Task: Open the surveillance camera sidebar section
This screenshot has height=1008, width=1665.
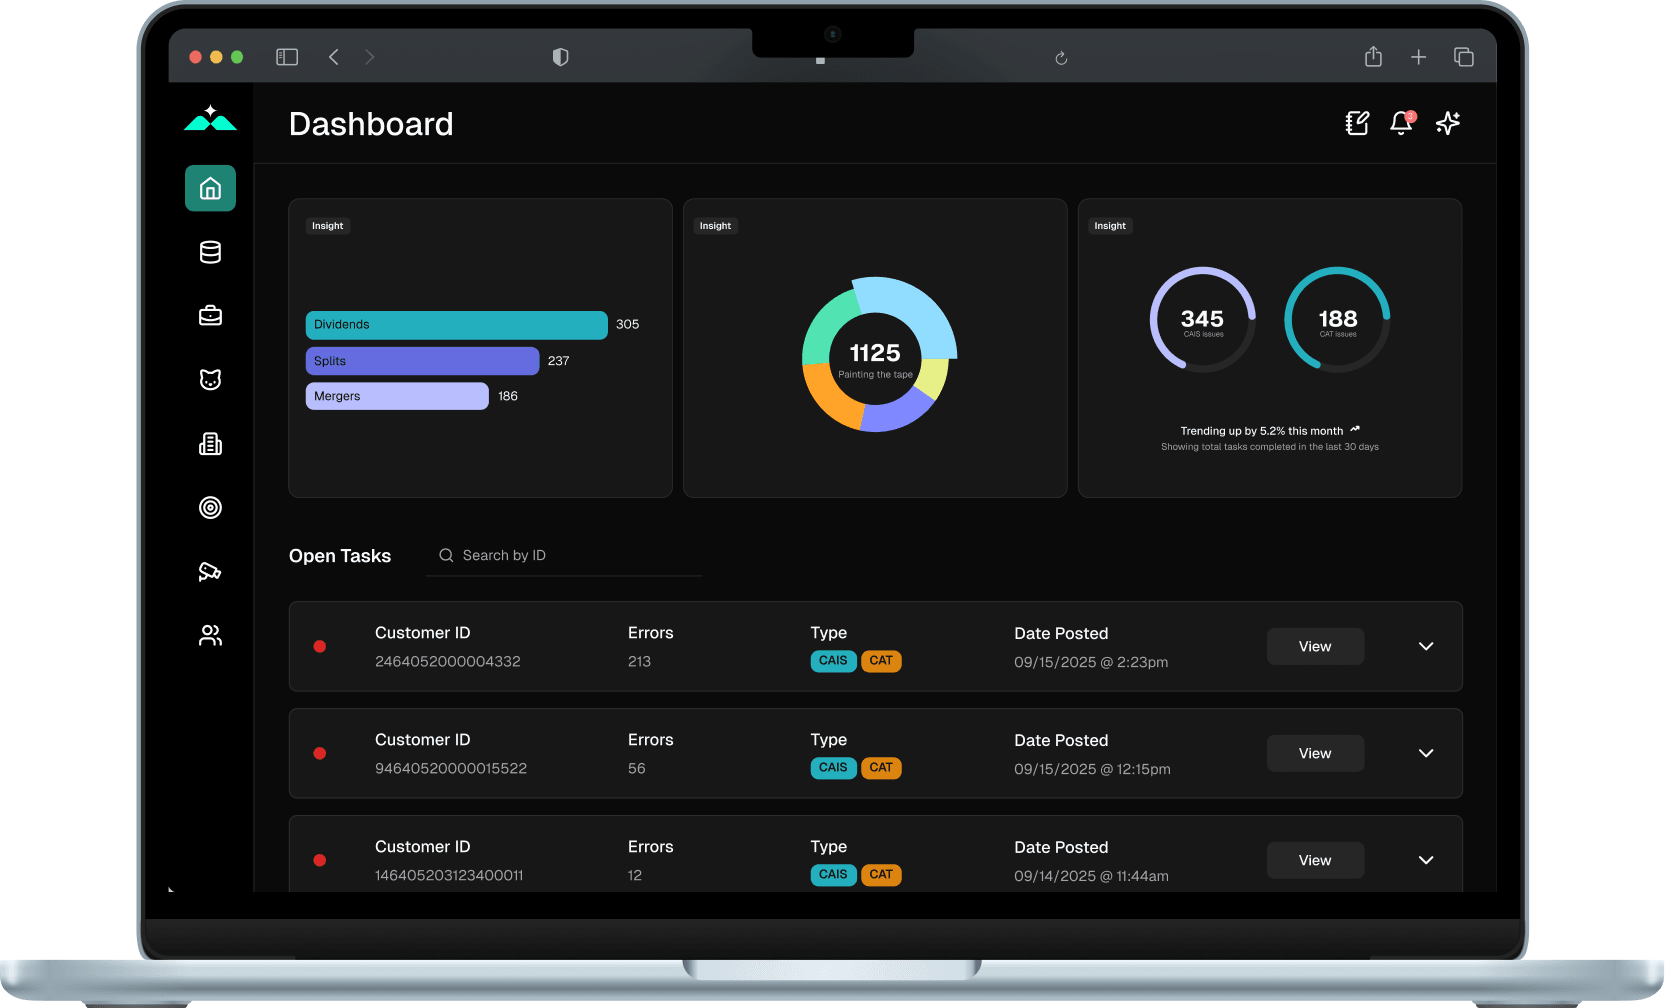Action: pyautogui.click(x=210, y=571)
